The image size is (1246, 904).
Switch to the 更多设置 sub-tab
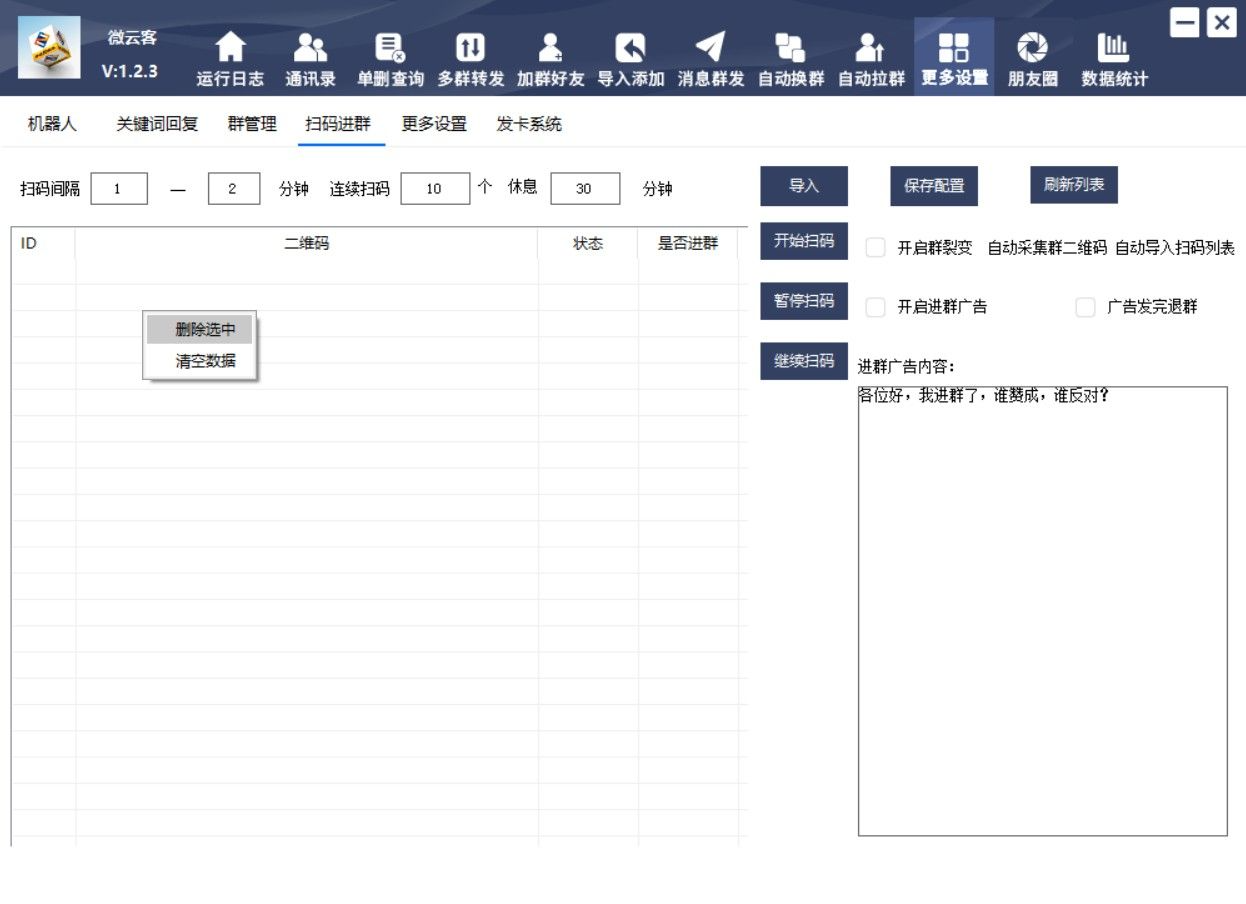(434, 124)
